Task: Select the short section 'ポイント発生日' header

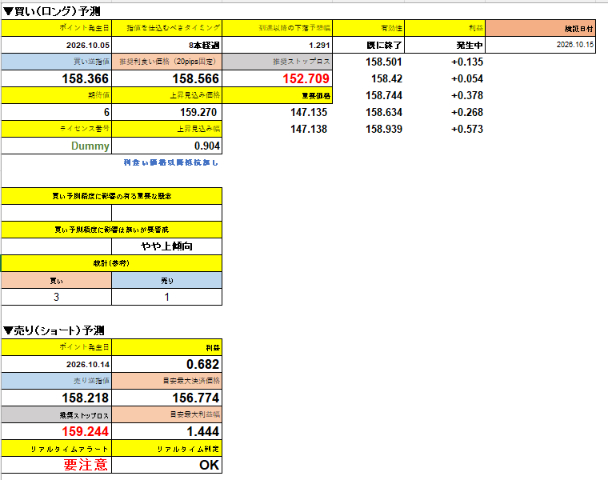Action: click(56, 347)
